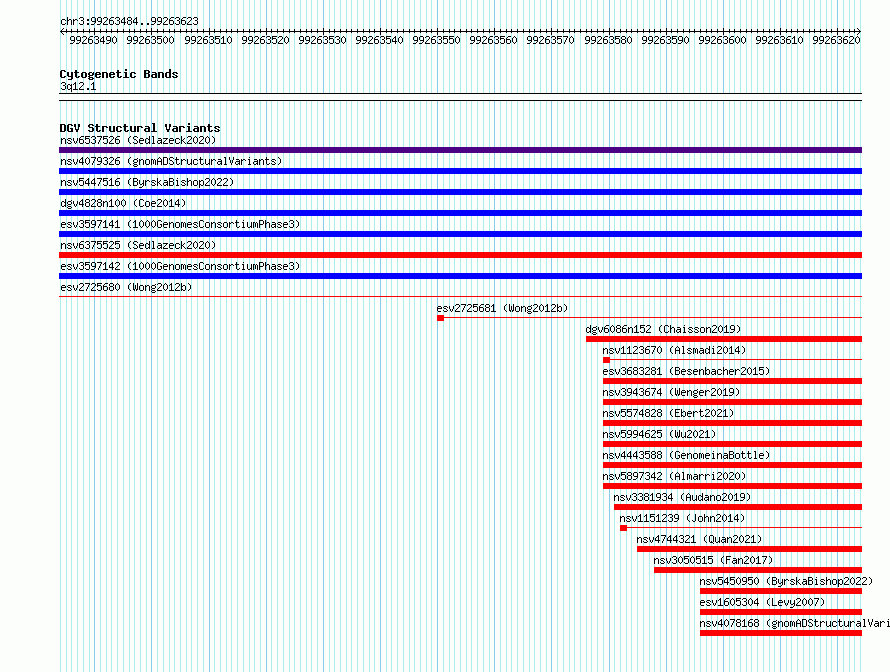Open the esv3597142 (1000GenomesConsortiumPhase3) label
Viewport: 890px width, 672px height.
pyautogui.click(x=180, y=266)
